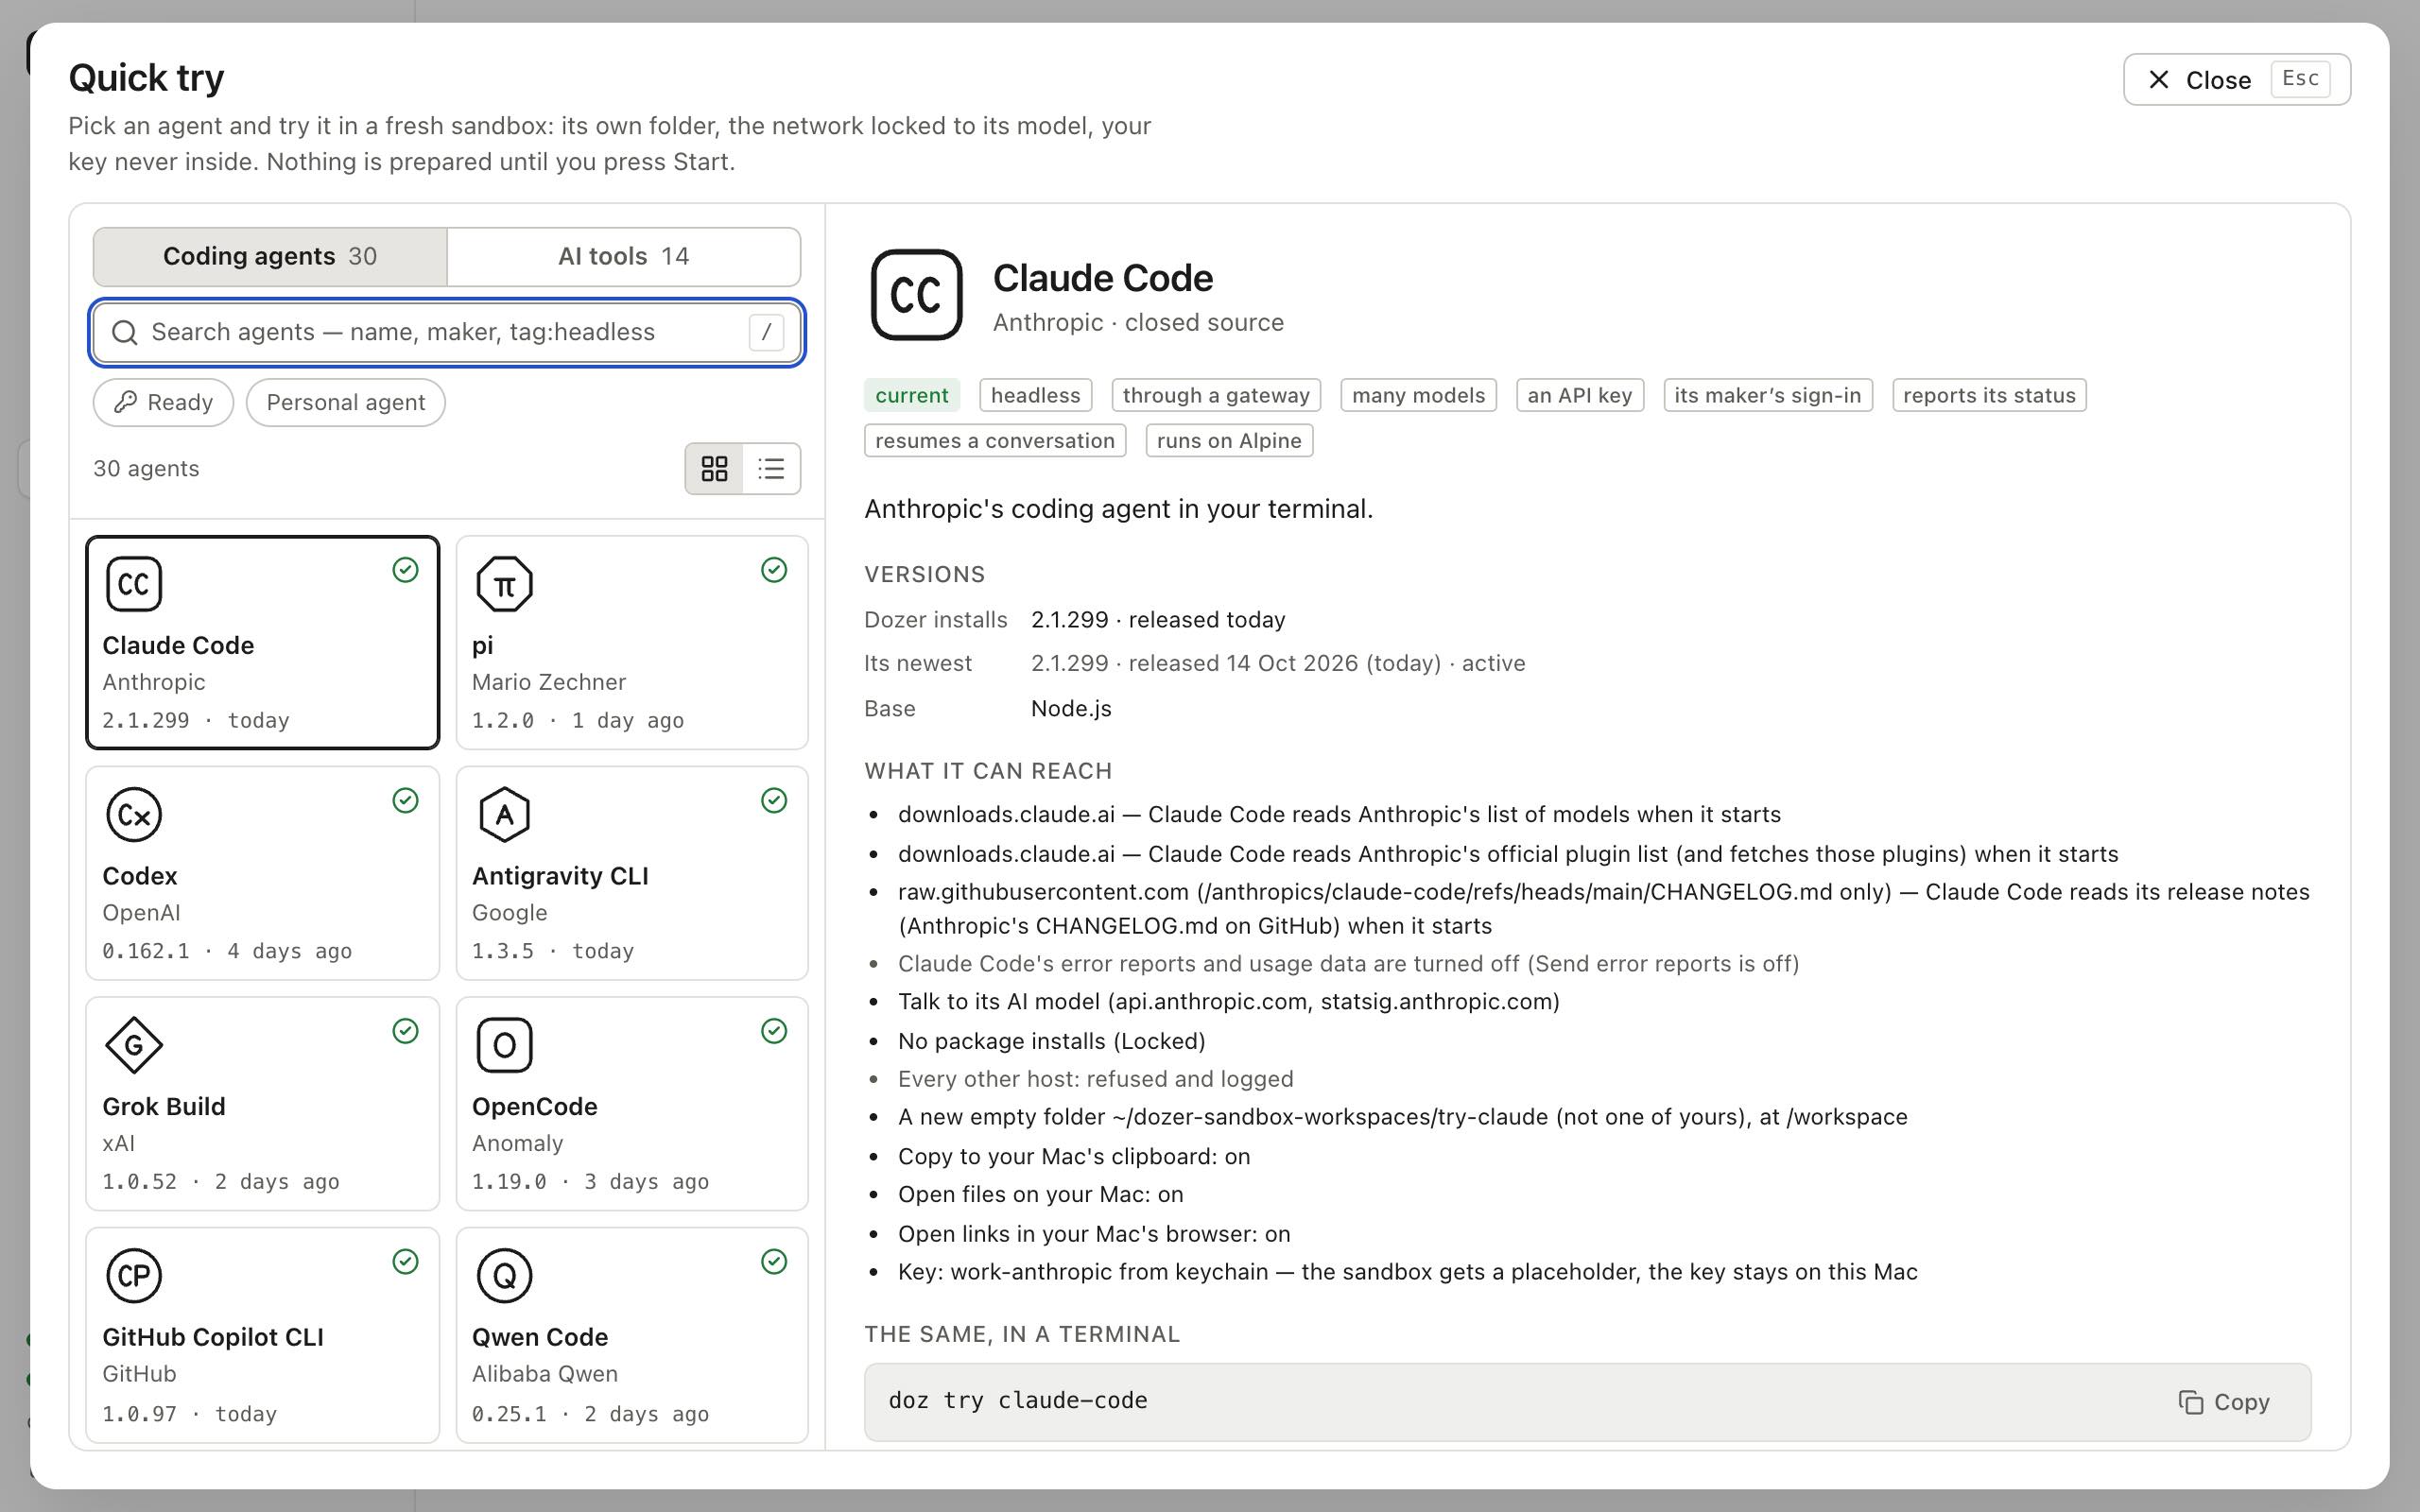The width and height of the screenshot is (2420, 1512).
Task: Click the Antigravity CLI hexagon icon
Action: 504,815
